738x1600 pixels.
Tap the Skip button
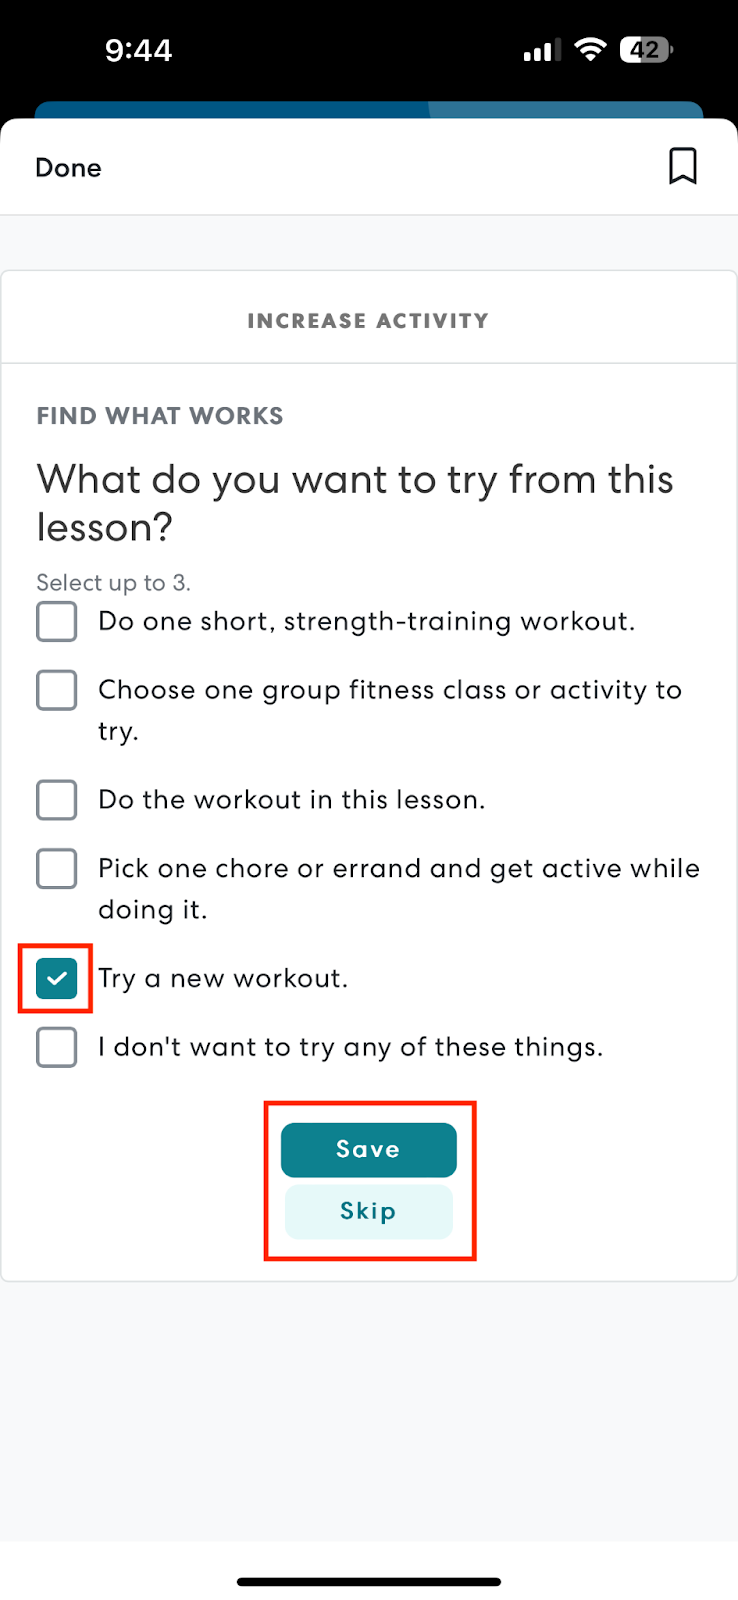[369, 1211]
